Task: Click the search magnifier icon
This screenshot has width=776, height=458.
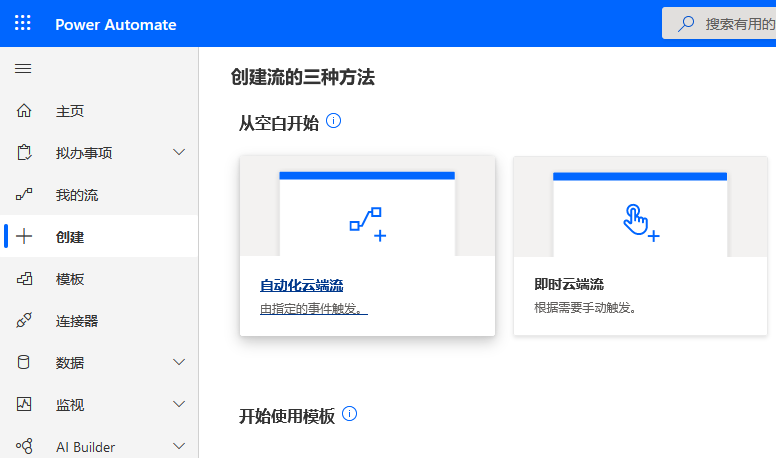Action: [686, 23]
